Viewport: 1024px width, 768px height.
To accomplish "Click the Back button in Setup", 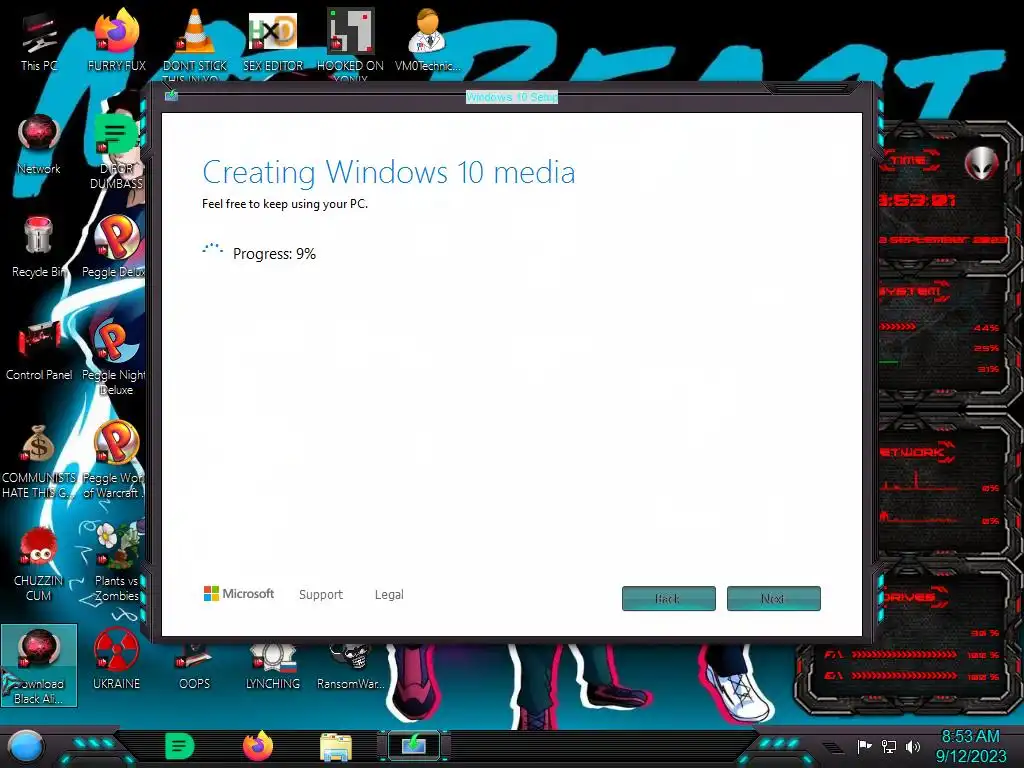I will pos(669,598).
